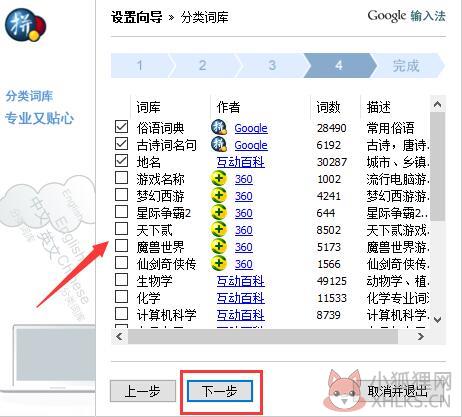Click the 上一步 button
This screenshot has height=417, width=462.
143,391
